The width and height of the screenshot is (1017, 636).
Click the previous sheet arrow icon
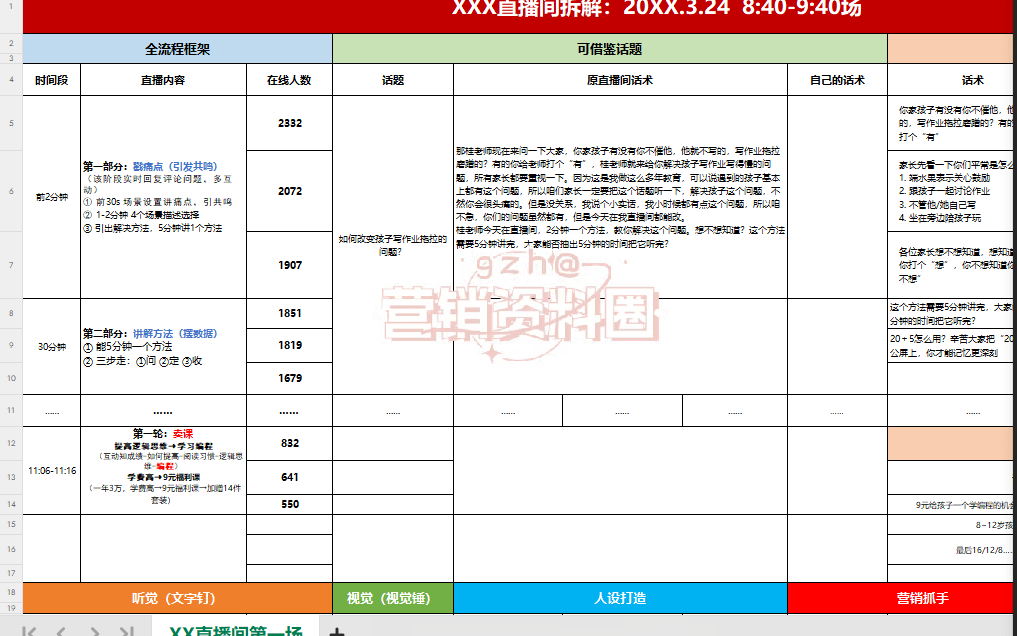click(62, 629)
